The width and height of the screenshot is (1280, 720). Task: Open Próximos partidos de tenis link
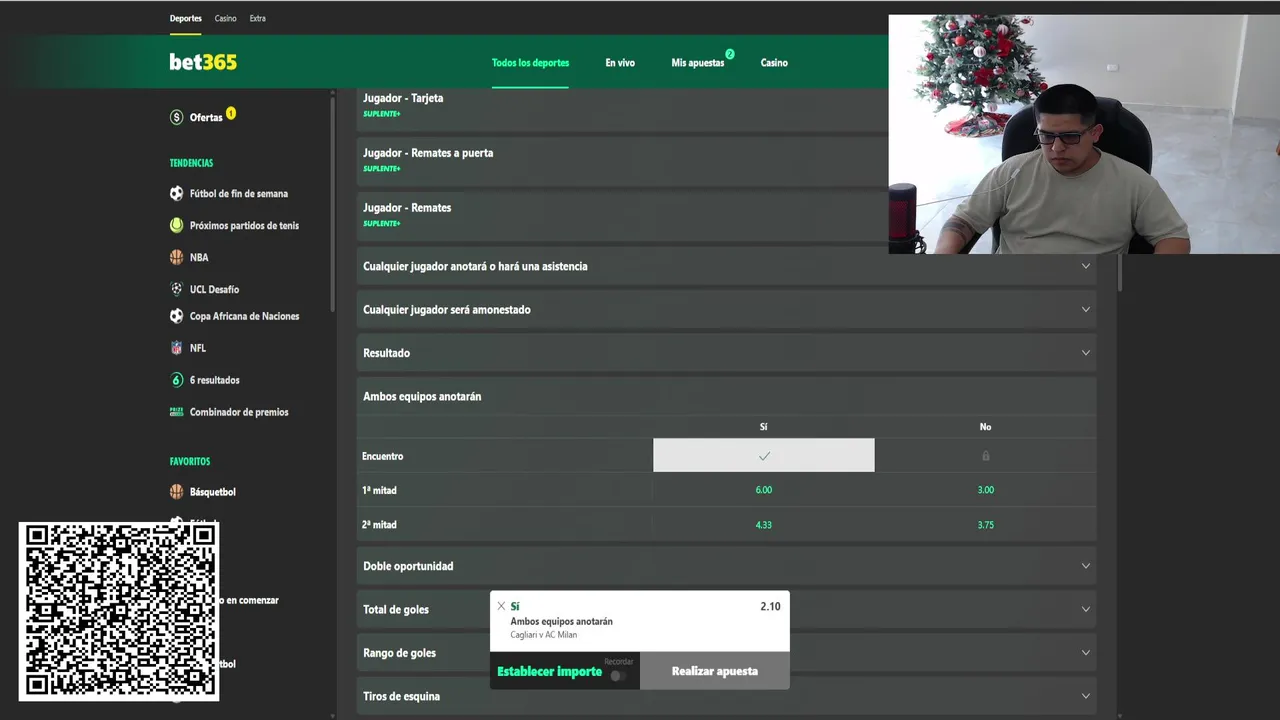244,226
